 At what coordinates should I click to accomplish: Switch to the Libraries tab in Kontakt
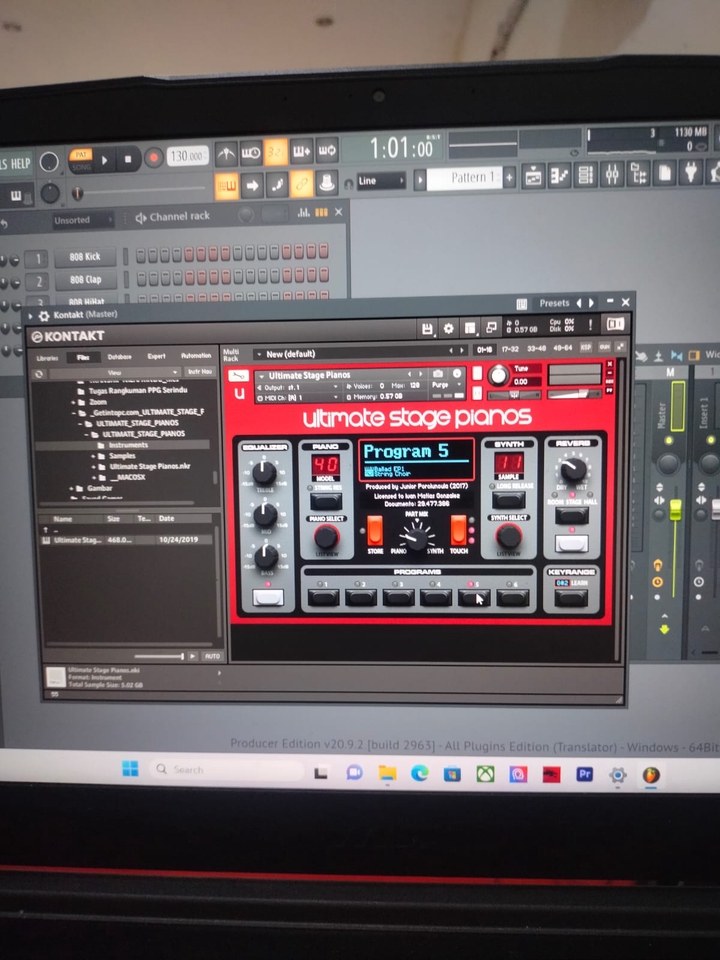coord(47,358)
